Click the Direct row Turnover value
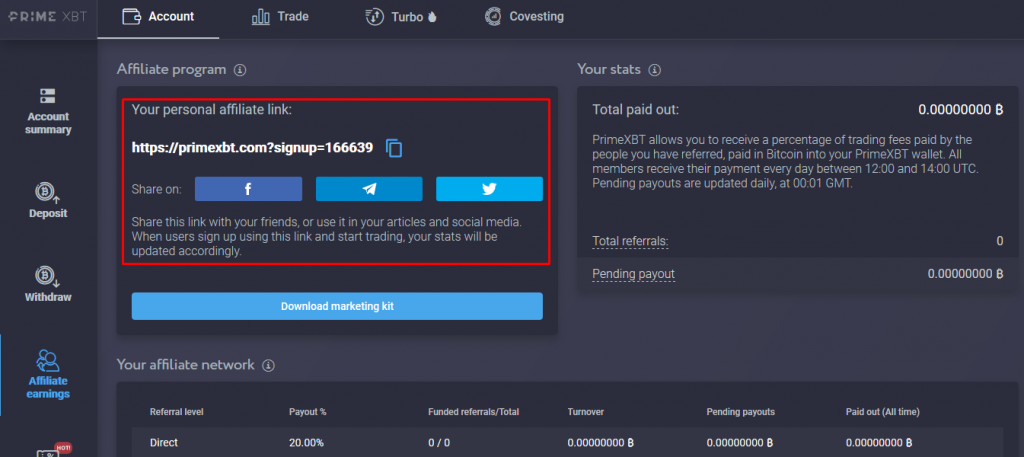This screenshot has width=1024, height=457. coord(601,443)
